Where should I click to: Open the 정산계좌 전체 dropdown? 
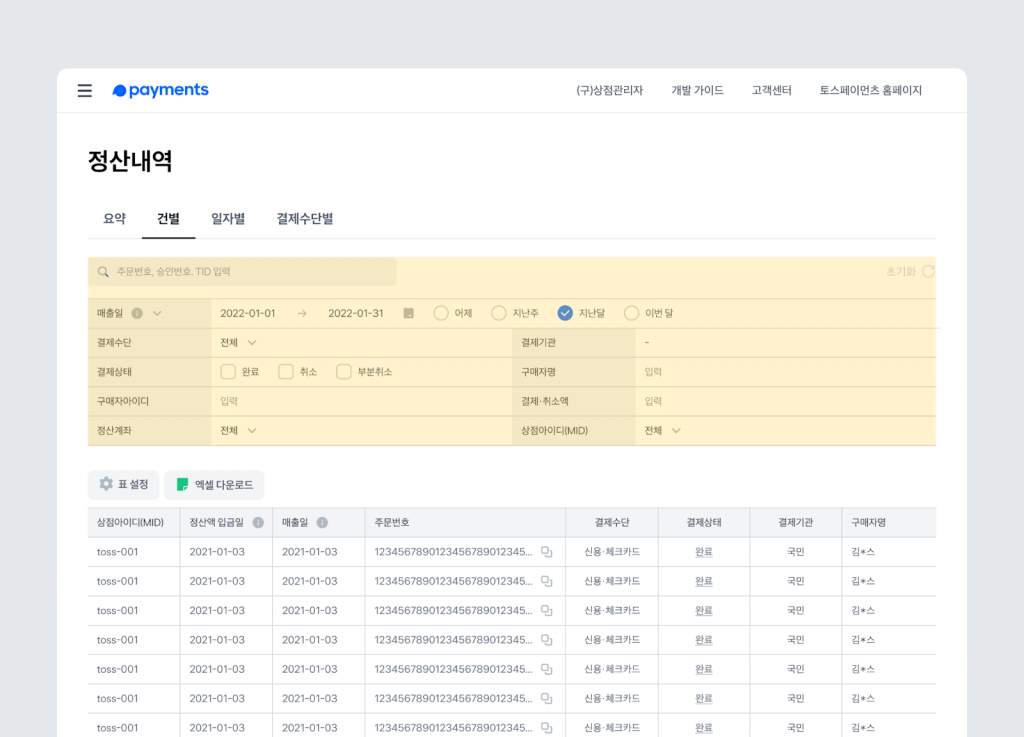coord(238,431)
